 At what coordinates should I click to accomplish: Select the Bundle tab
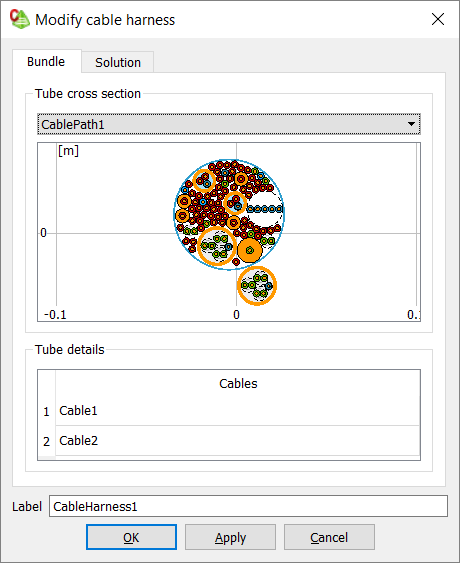coord(46,61)
